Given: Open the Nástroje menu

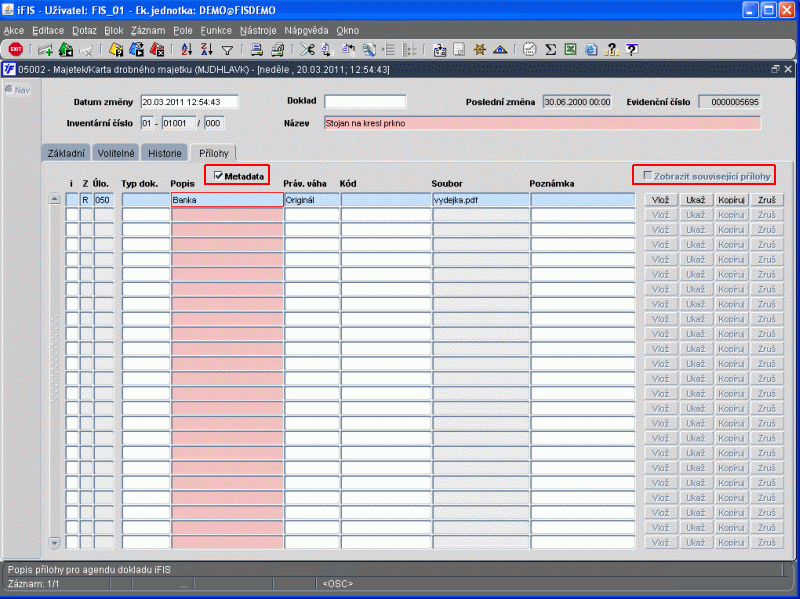Looking at the screenshot, I should click(x=258, y=31).
